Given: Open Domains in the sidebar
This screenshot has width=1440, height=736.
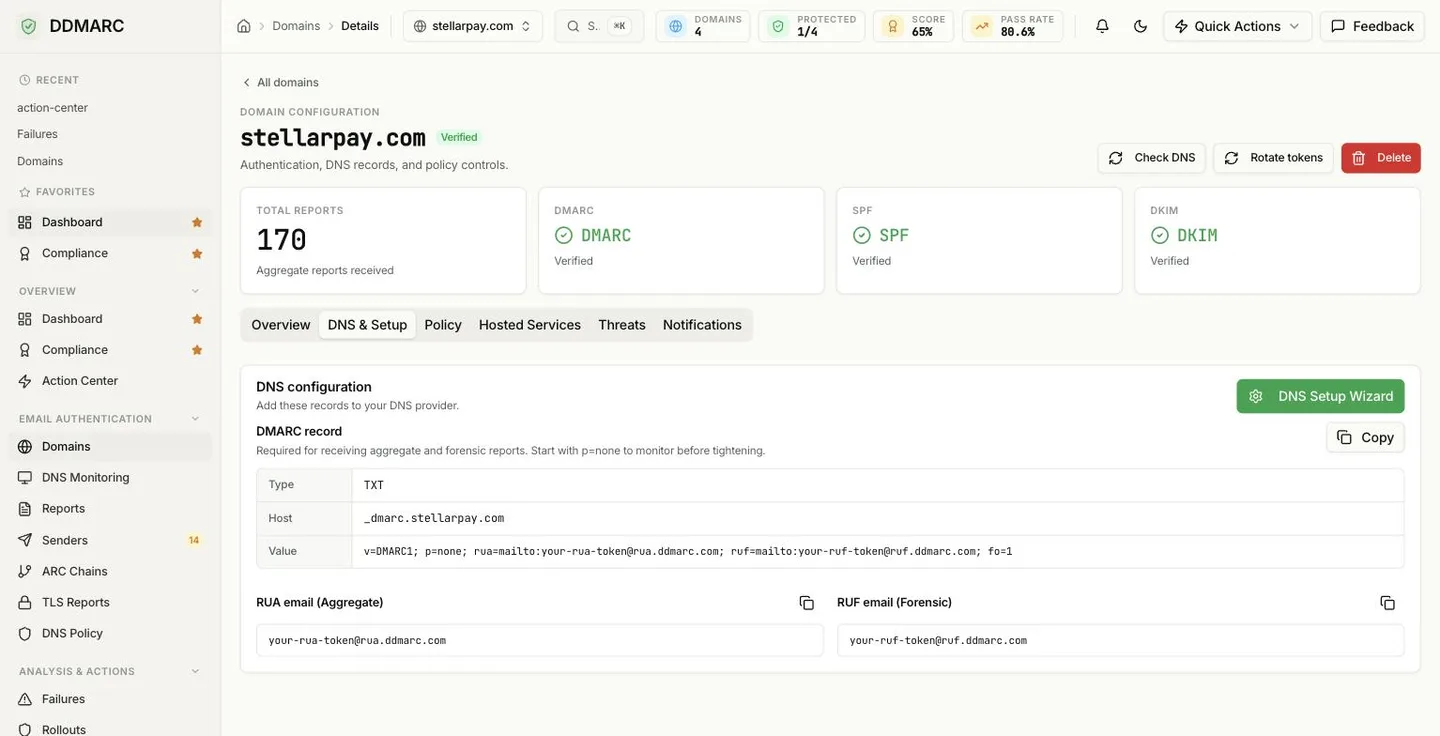Looking at the screenshot, I should [110, 447].
